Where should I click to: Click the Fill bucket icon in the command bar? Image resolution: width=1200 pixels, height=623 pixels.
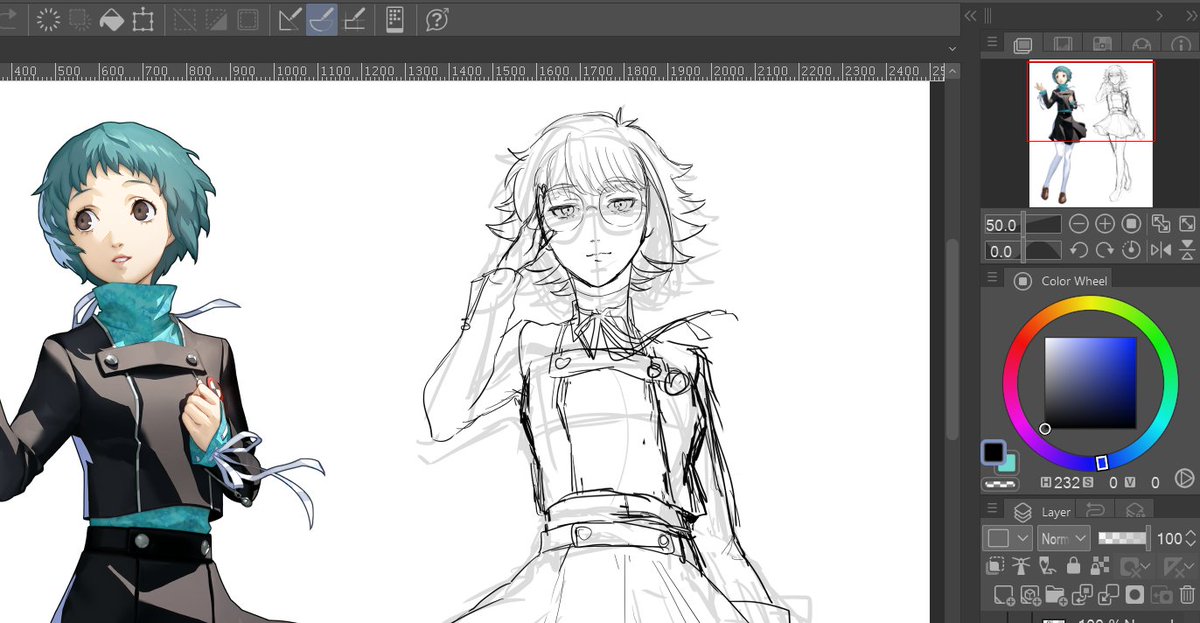(111, 19)
